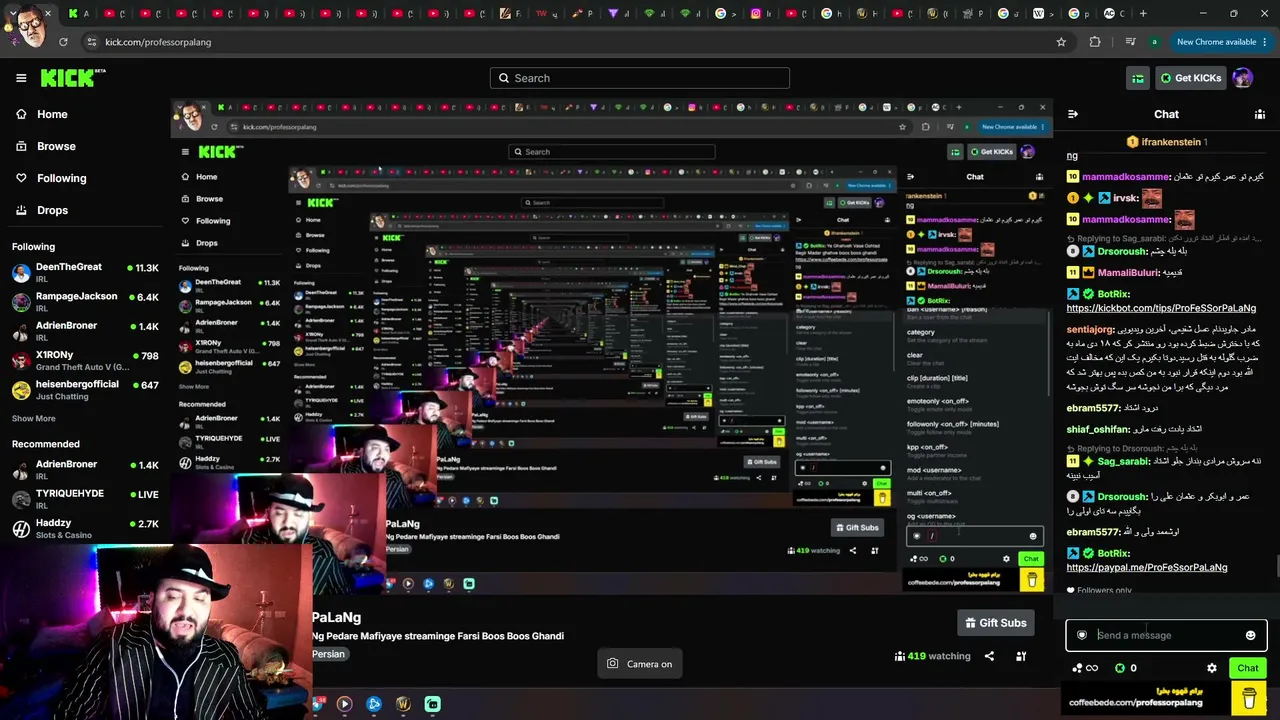Click the play-button app icon in the taskbar
Viewport: 1280px width, 720px height.
click(344, 704)
